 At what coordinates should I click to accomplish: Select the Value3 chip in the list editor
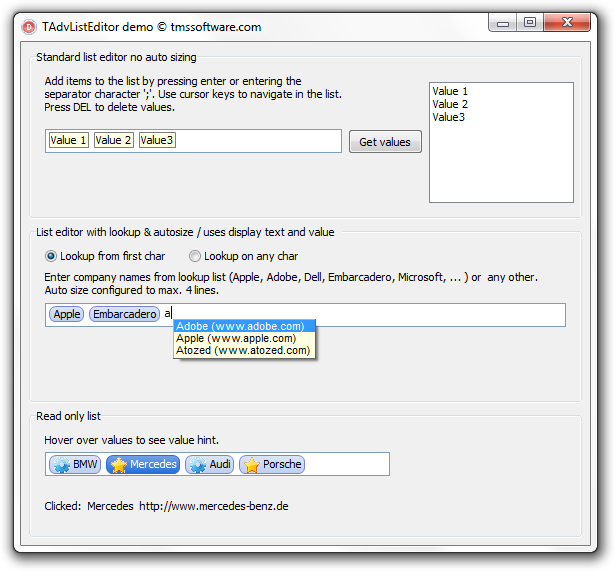(157, 141)
